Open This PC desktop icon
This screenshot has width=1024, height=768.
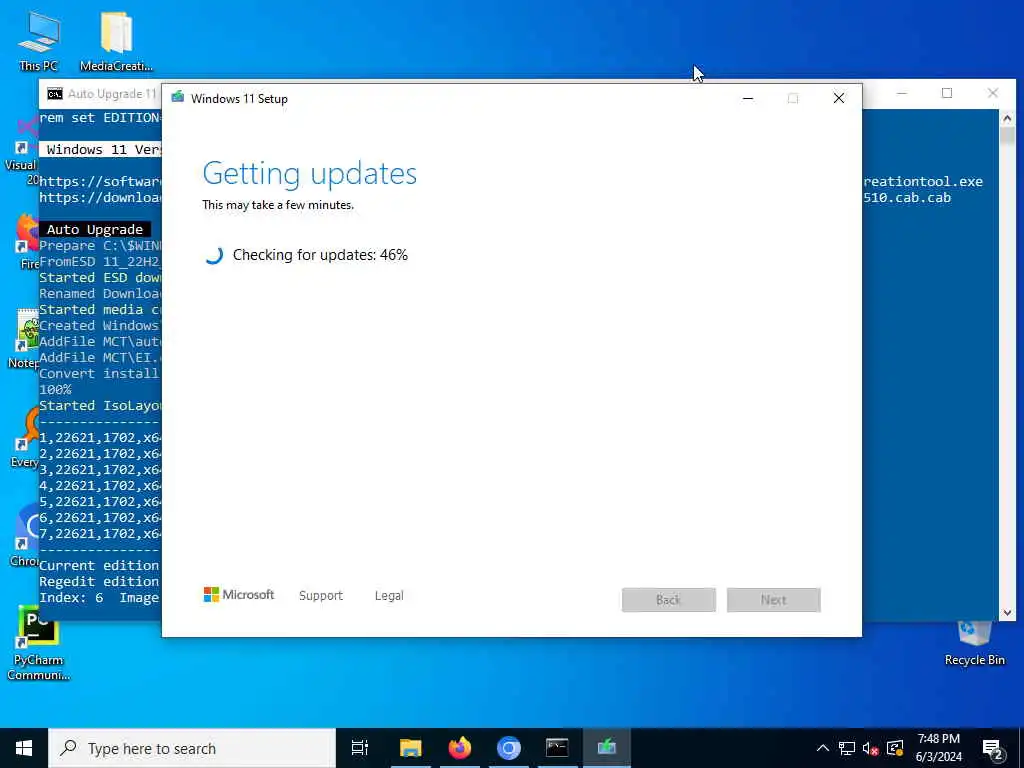(x=39, y=40)
